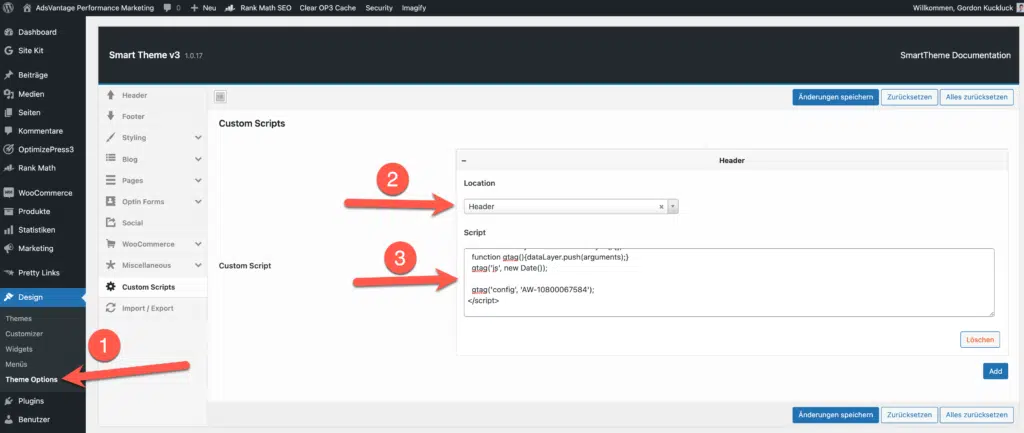
Task: Open the comments bubble icon in admin bar
Action: tap(168, 8)
